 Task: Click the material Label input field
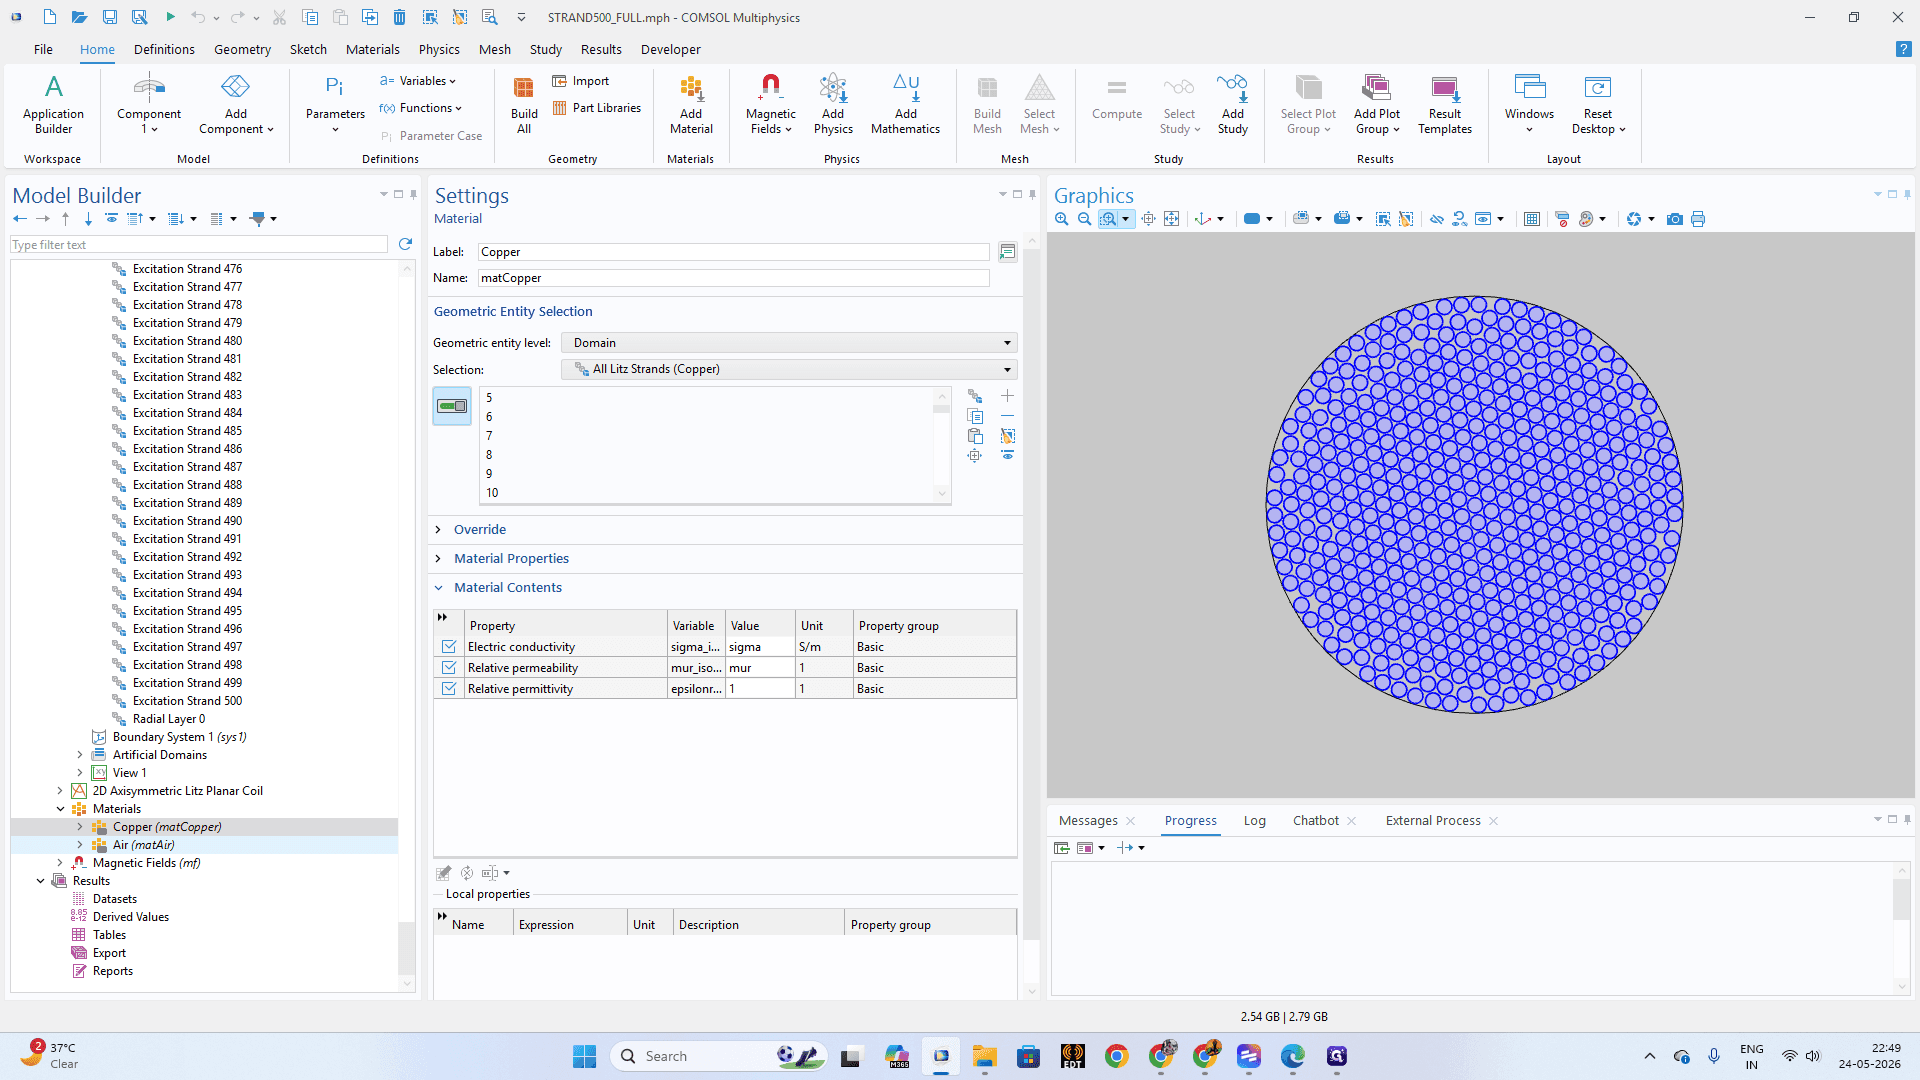click(x=733, y=252)
